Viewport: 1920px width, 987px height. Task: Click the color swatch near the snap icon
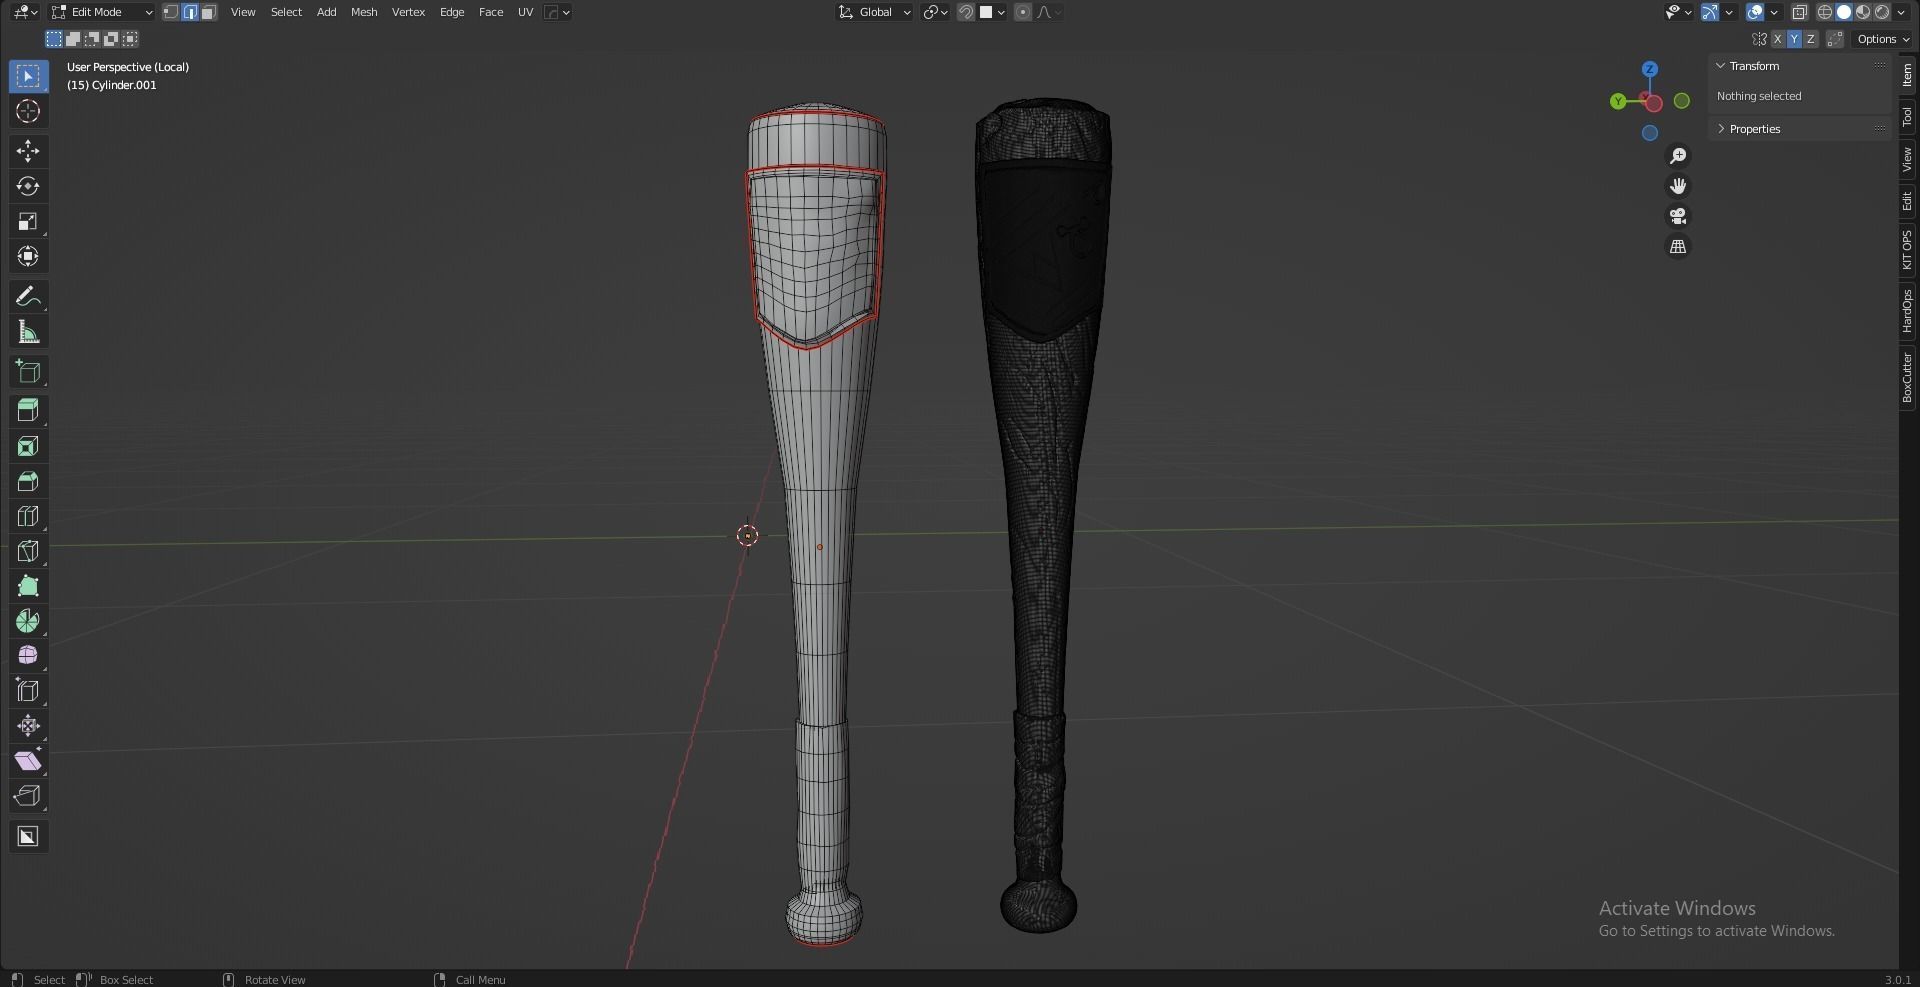[986, 12]
